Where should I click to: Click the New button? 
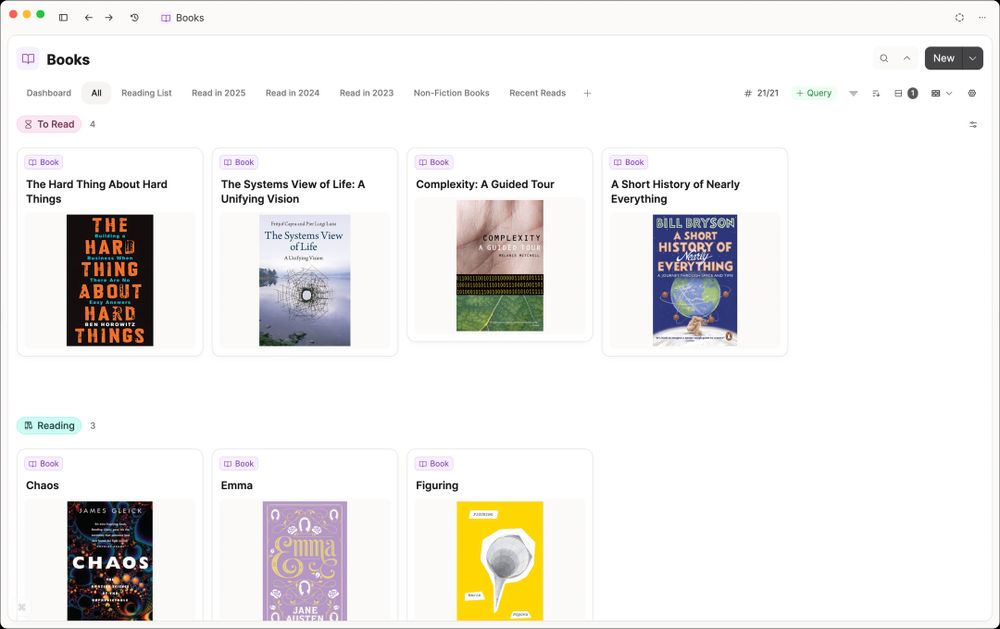pos(943,58)
